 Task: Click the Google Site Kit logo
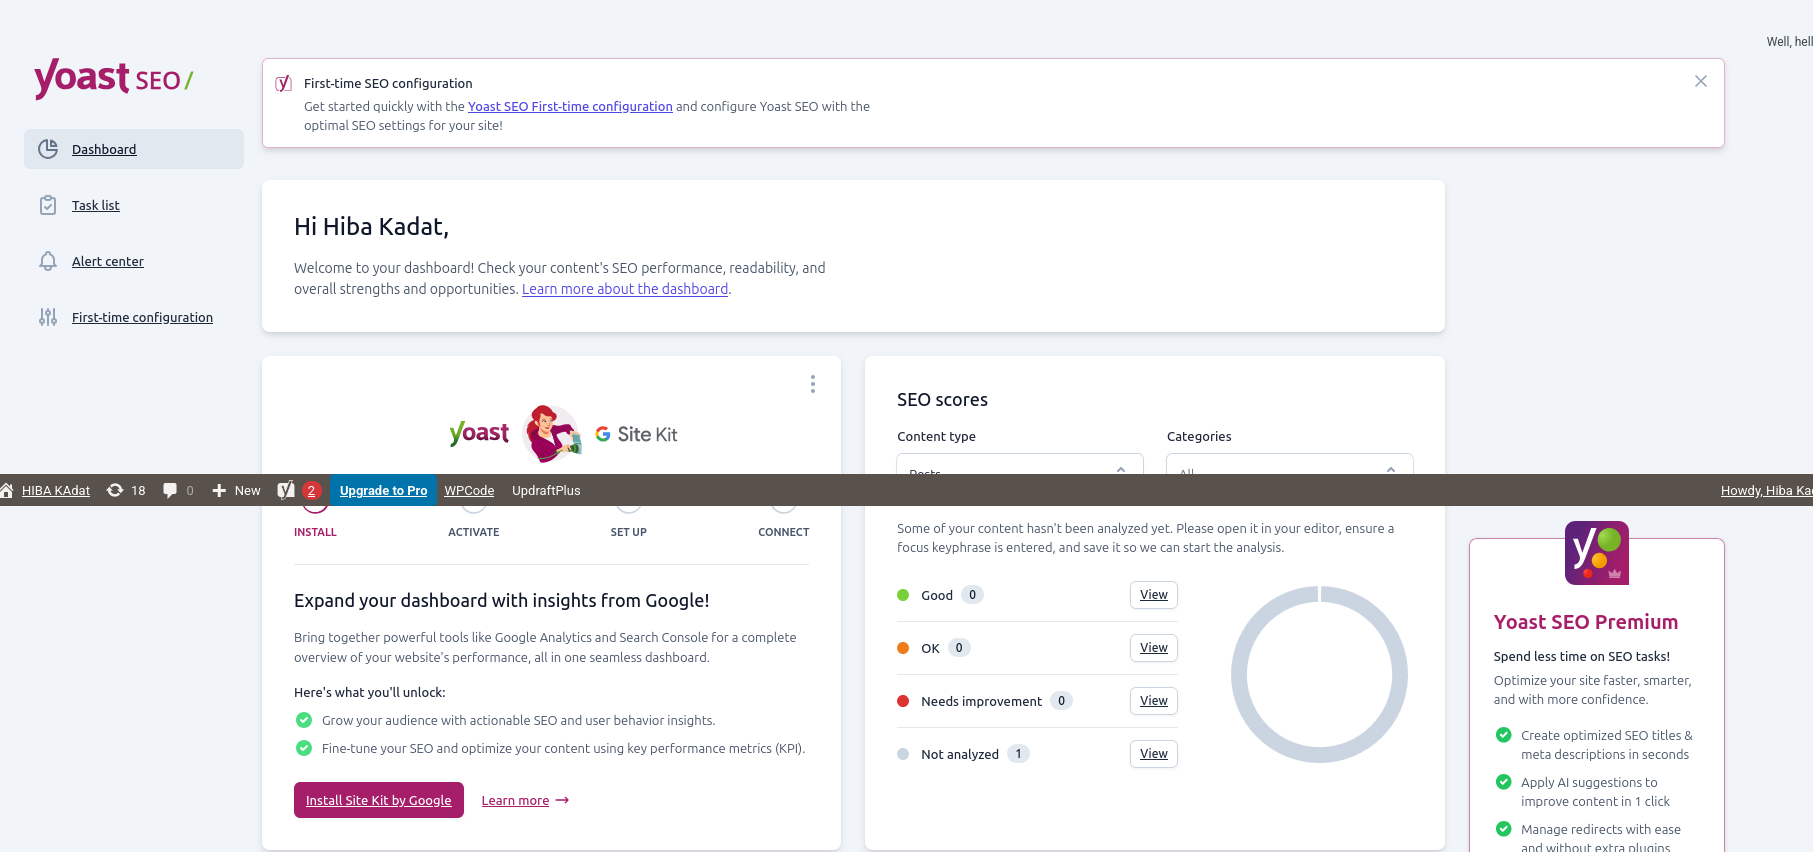coord(637,434)
